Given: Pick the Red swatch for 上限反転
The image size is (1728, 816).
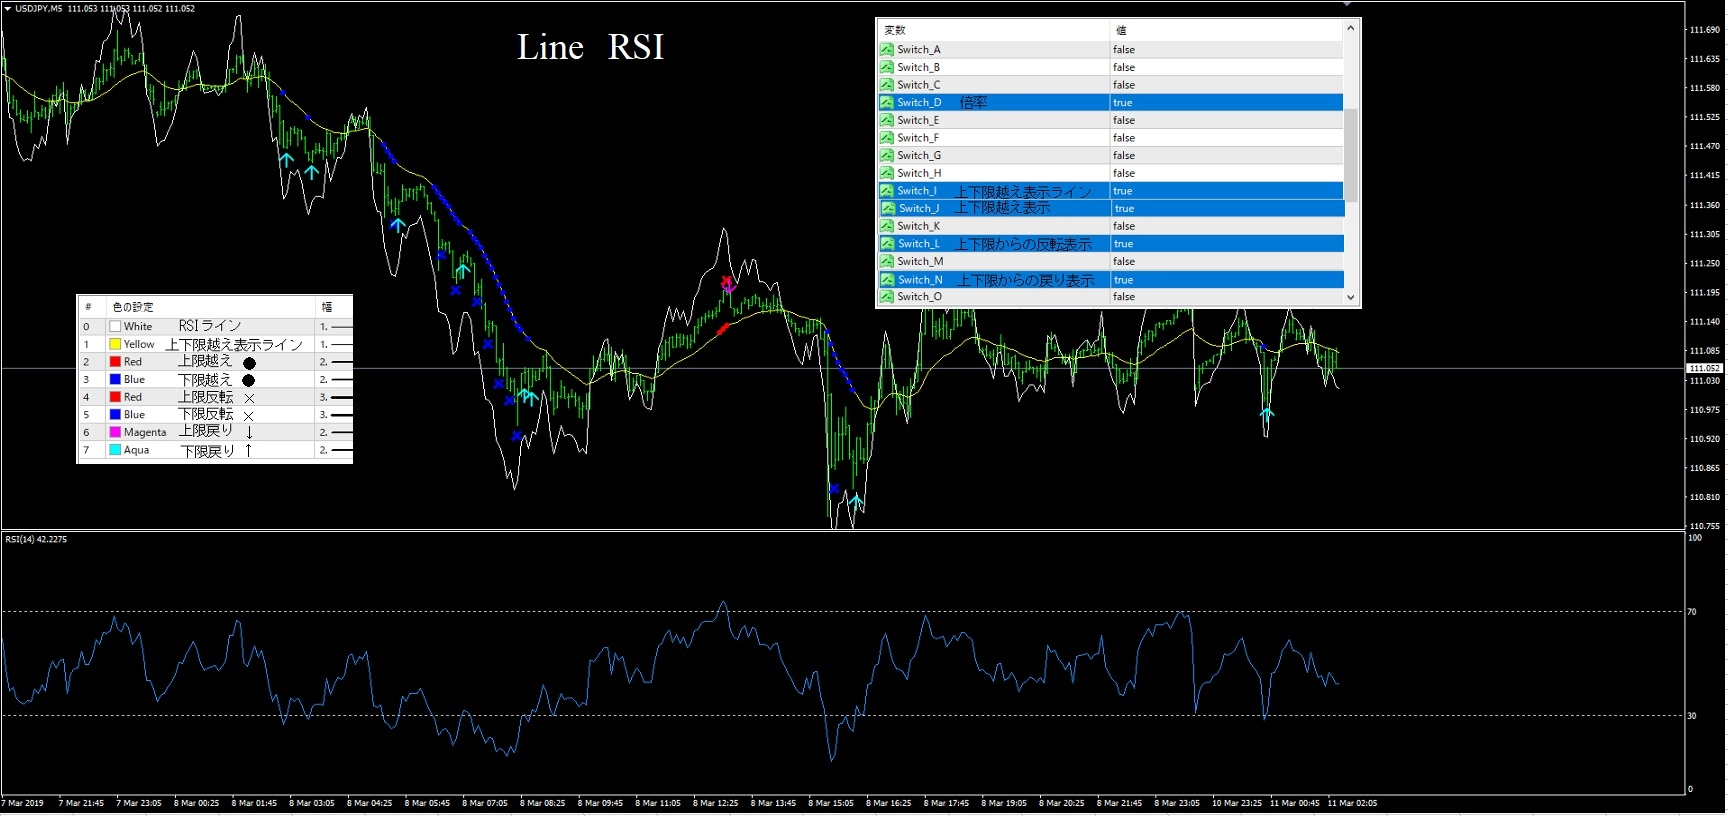Looking at the screenshot, I should tap(115, 397).
